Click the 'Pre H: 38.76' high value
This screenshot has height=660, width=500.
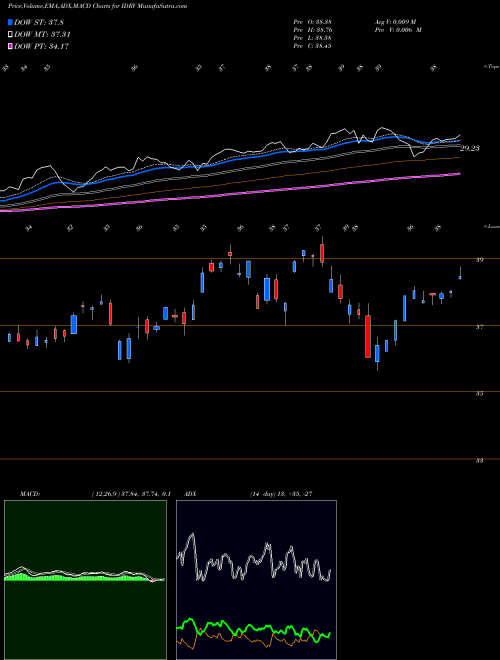[x=312, y=30]
